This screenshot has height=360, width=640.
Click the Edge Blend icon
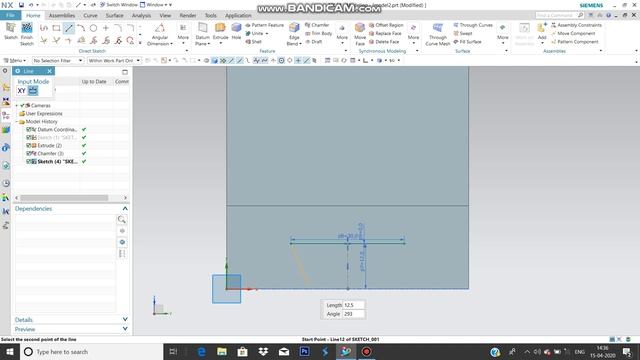[294, 28]
